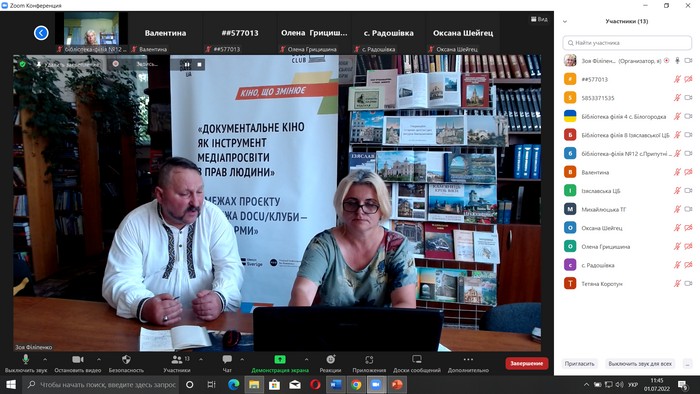The height and width of the screenshot is (394, 700).
Task: Open the Reactions emoji icon
Action: click(x=330, y=360)
